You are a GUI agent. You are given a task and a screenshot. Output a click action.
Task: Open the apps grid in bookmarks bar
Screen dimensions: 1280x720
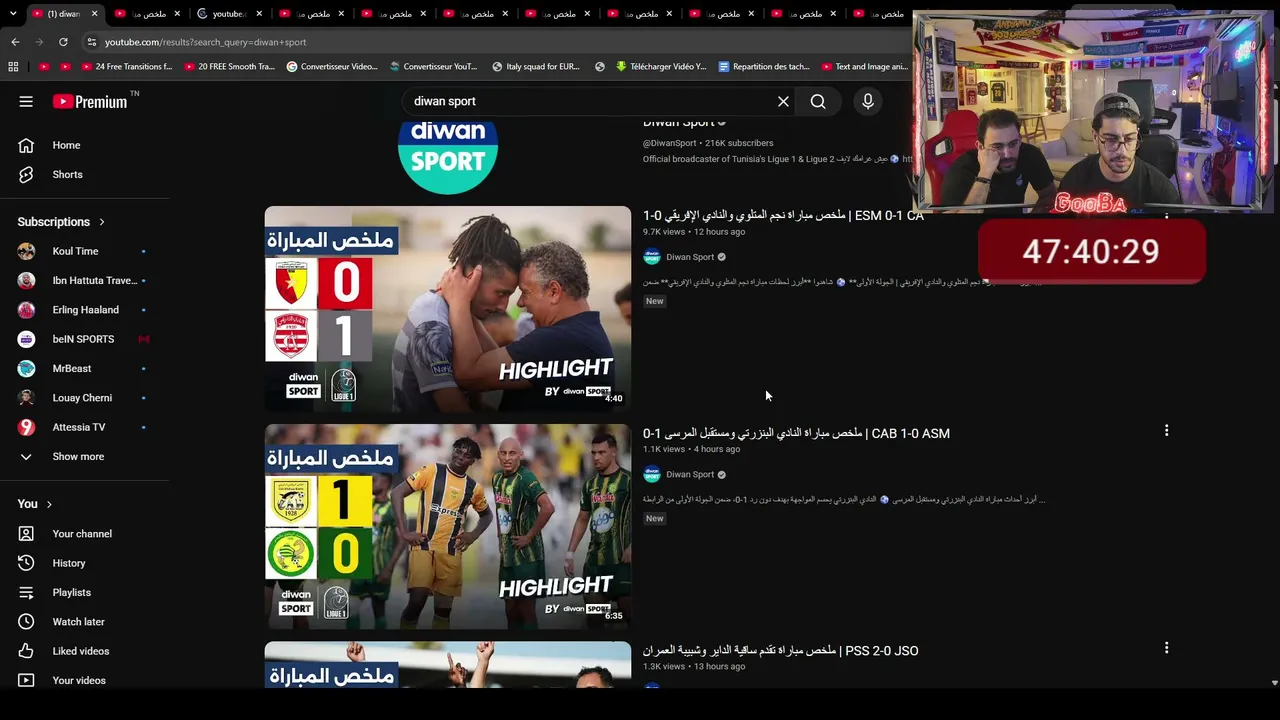point(13,67)
